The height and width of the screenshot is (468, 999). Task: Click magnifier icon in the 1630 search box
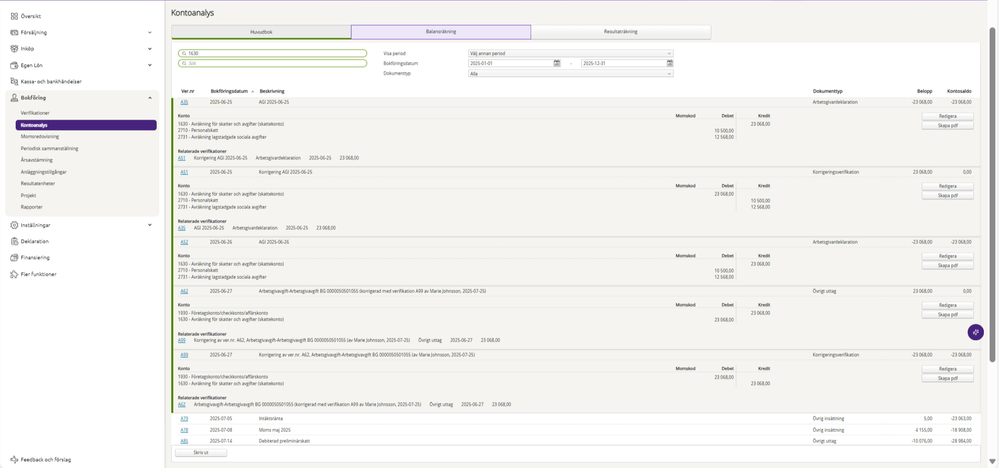[x=184, y=53]
